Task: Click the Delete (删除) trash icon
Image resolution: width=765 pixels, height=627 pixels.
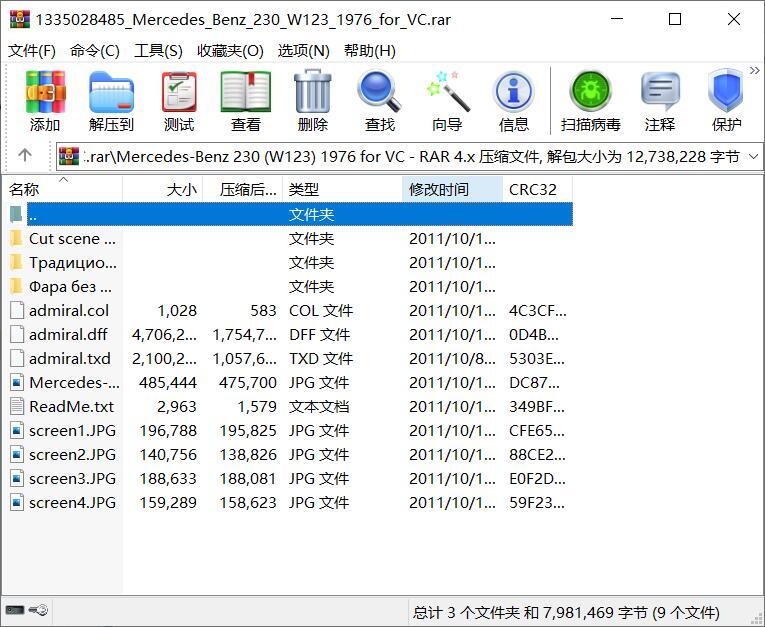Action: (313, 101)
